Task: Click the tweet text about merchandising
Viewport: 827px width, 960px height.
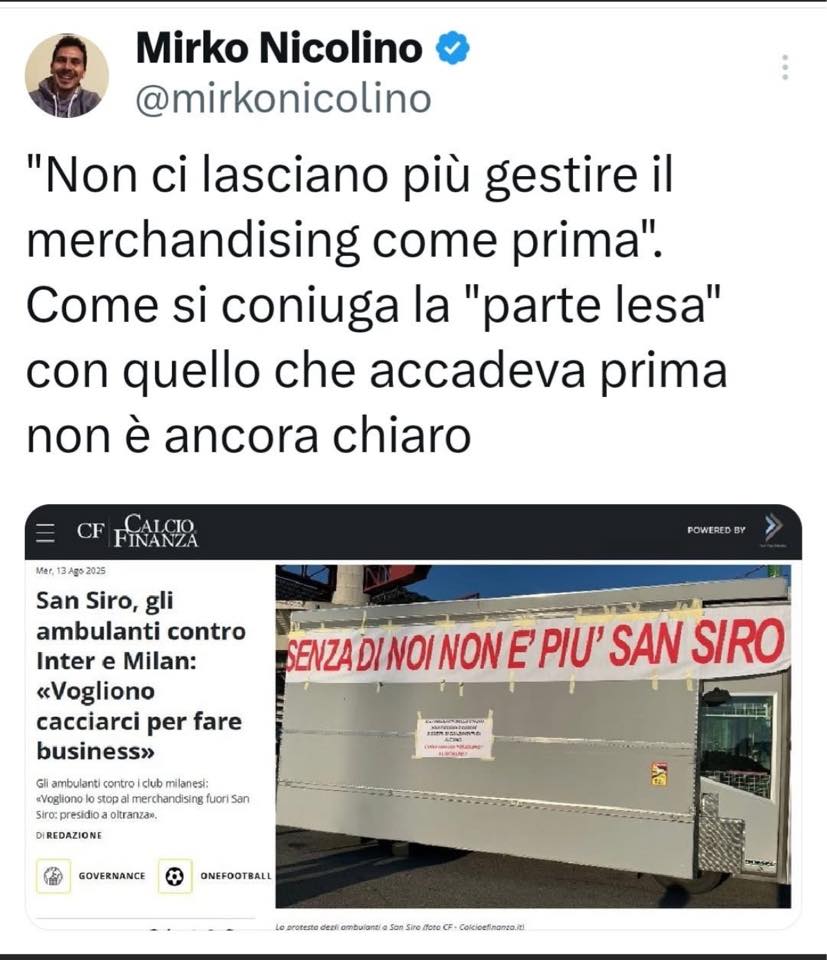Action: 377,305
